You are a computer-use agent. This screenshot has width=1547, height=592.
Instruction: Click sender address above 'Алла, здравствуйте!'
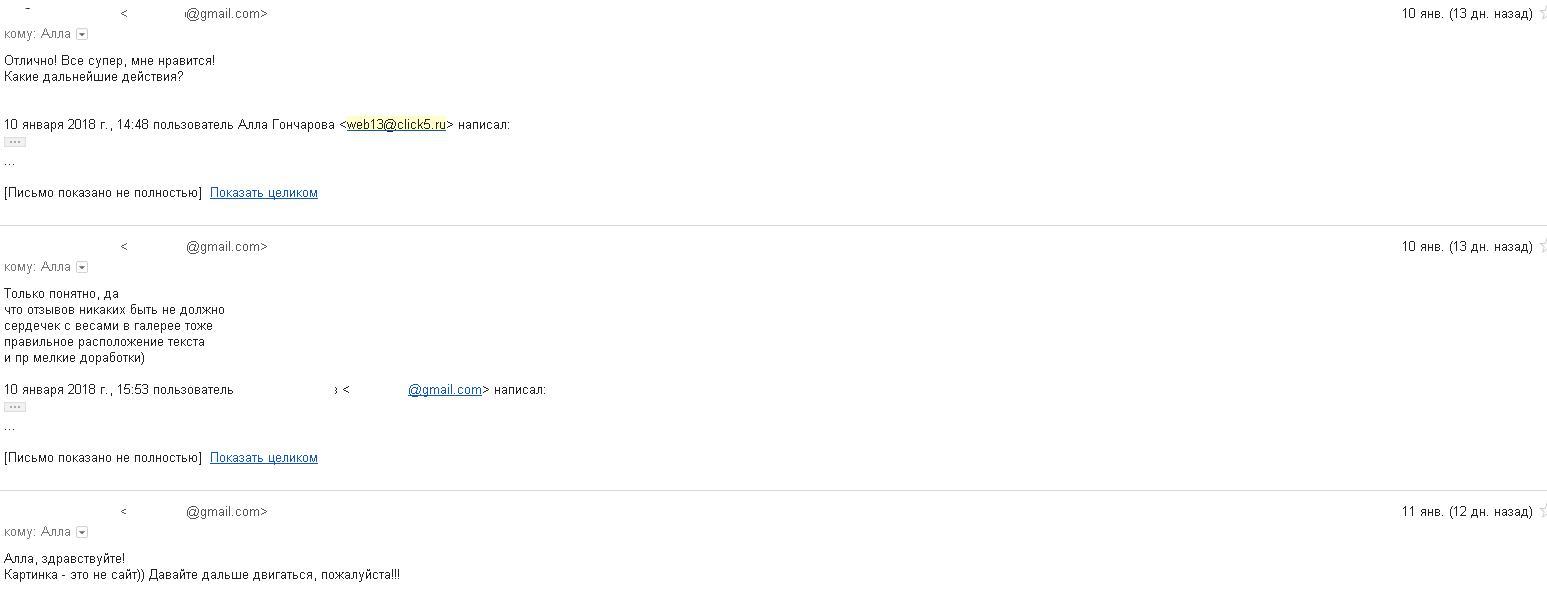coord(226,511)
